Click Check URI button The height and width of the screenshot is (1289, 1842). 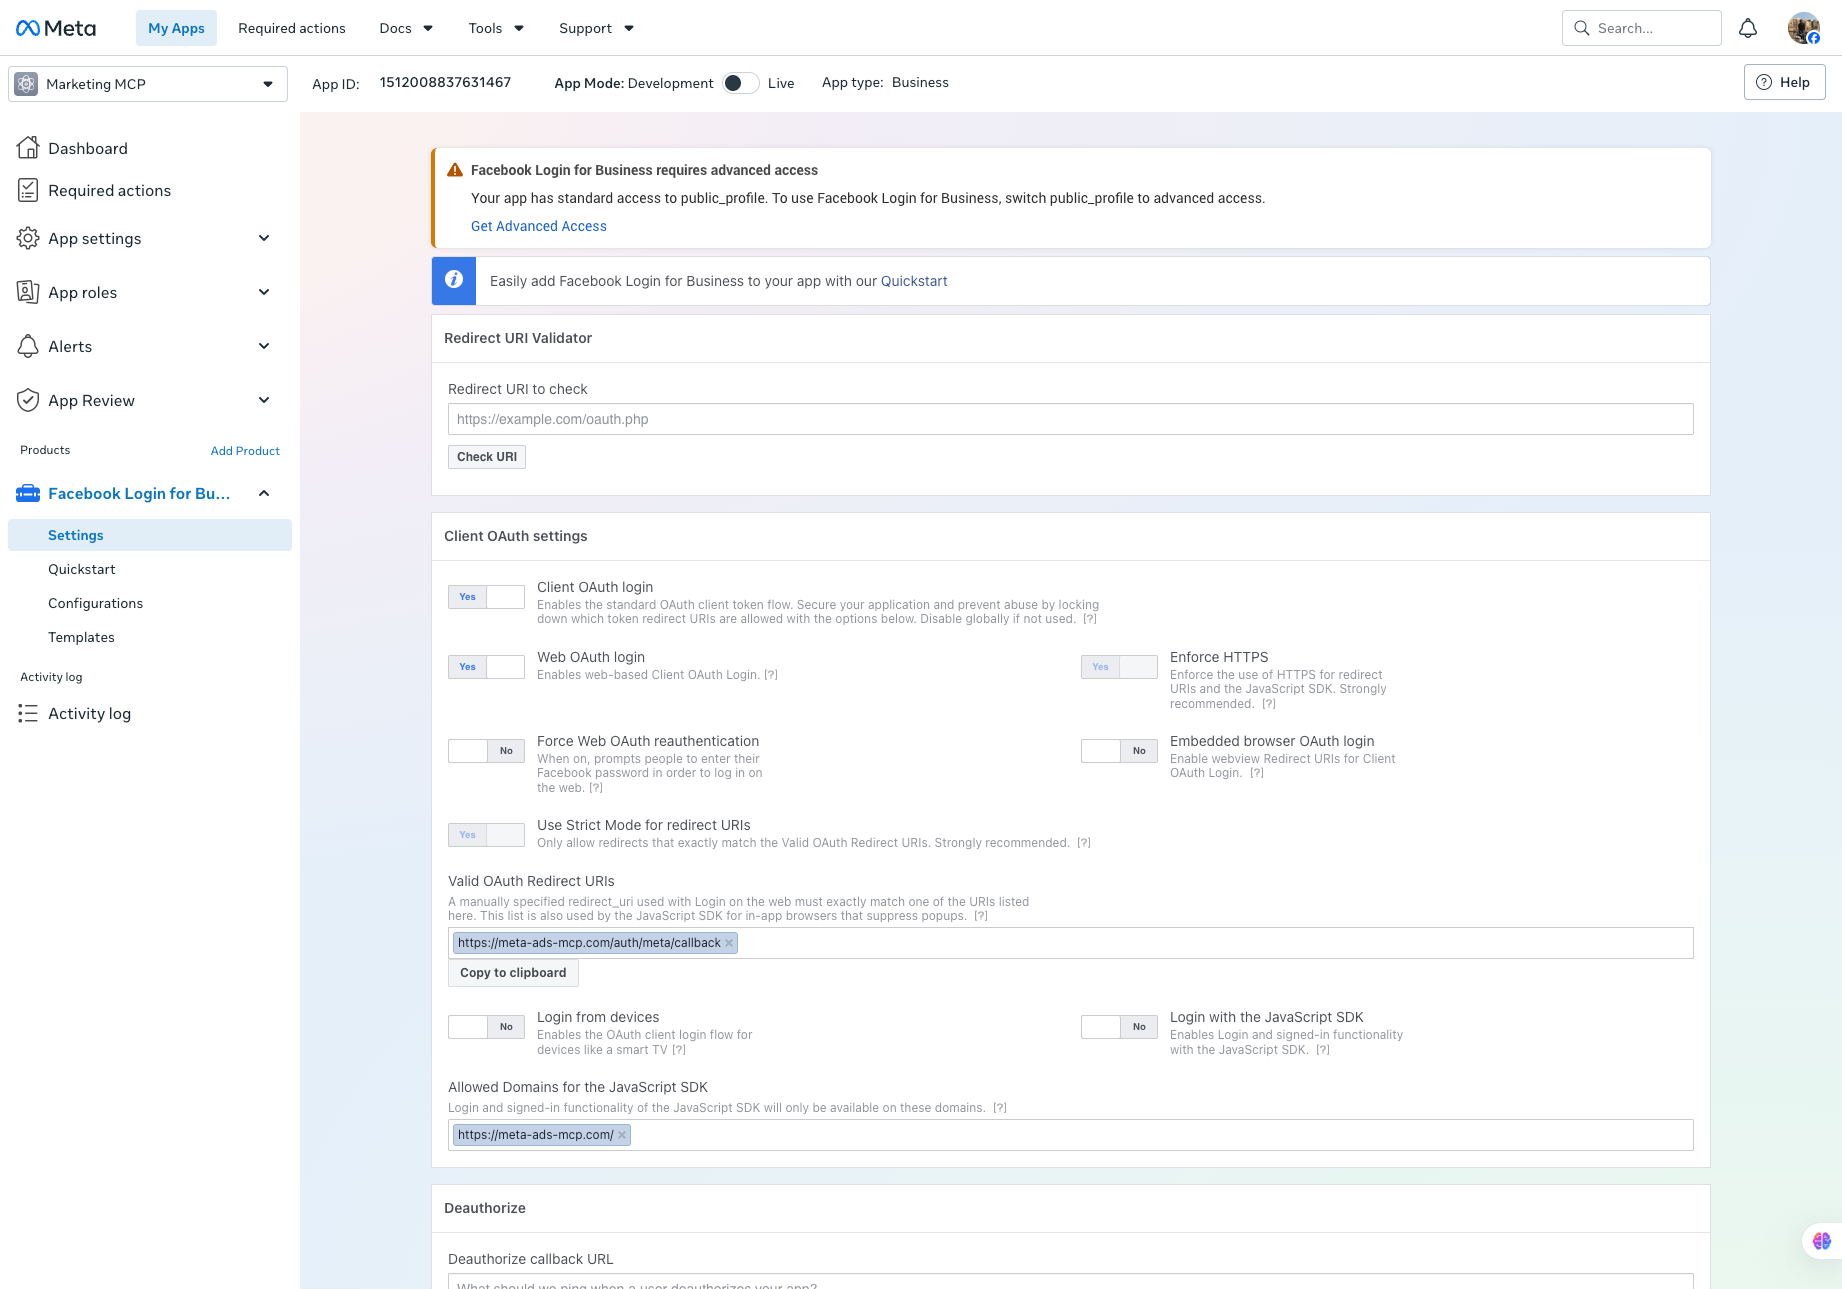pos(487,457)
